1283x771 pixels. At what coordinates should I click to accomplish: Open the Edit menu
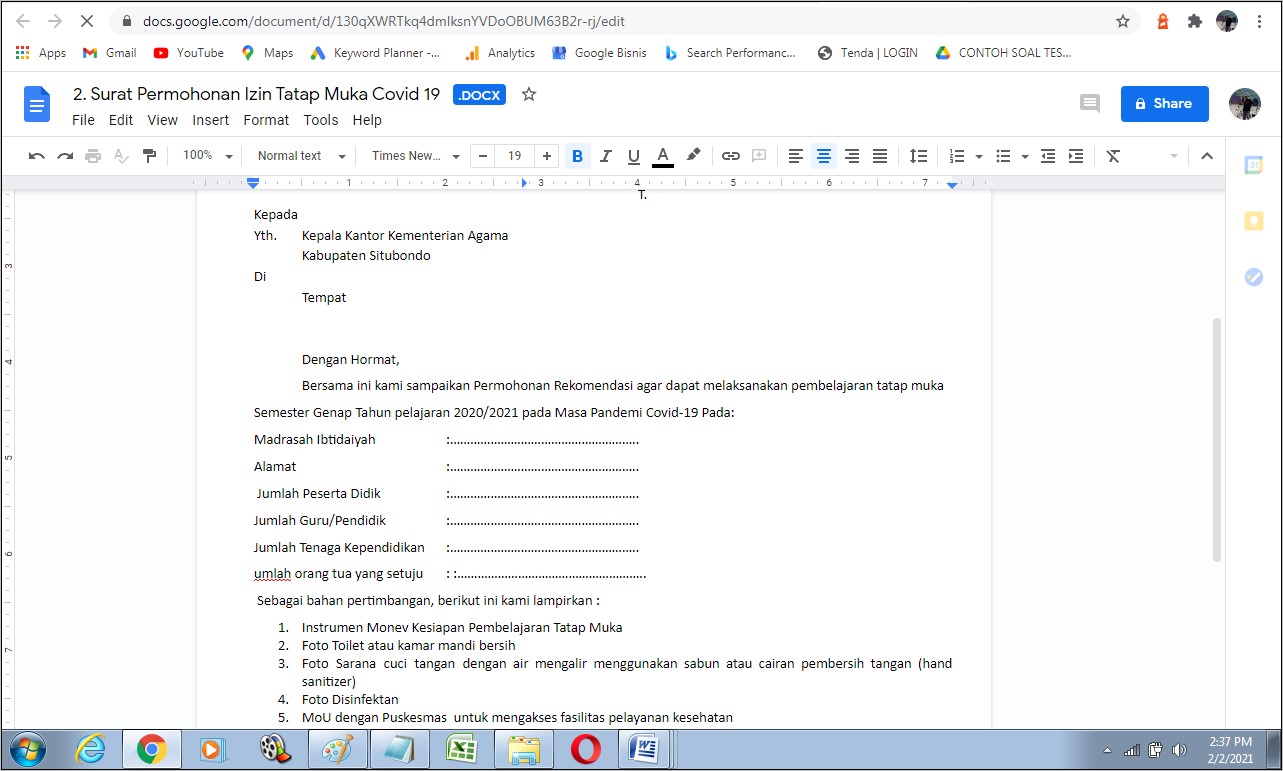(121, 120)
